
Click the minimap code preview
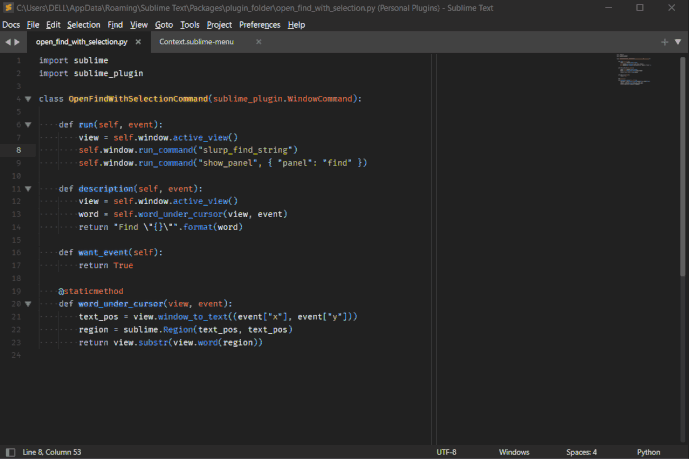click(x=633, y=70)
